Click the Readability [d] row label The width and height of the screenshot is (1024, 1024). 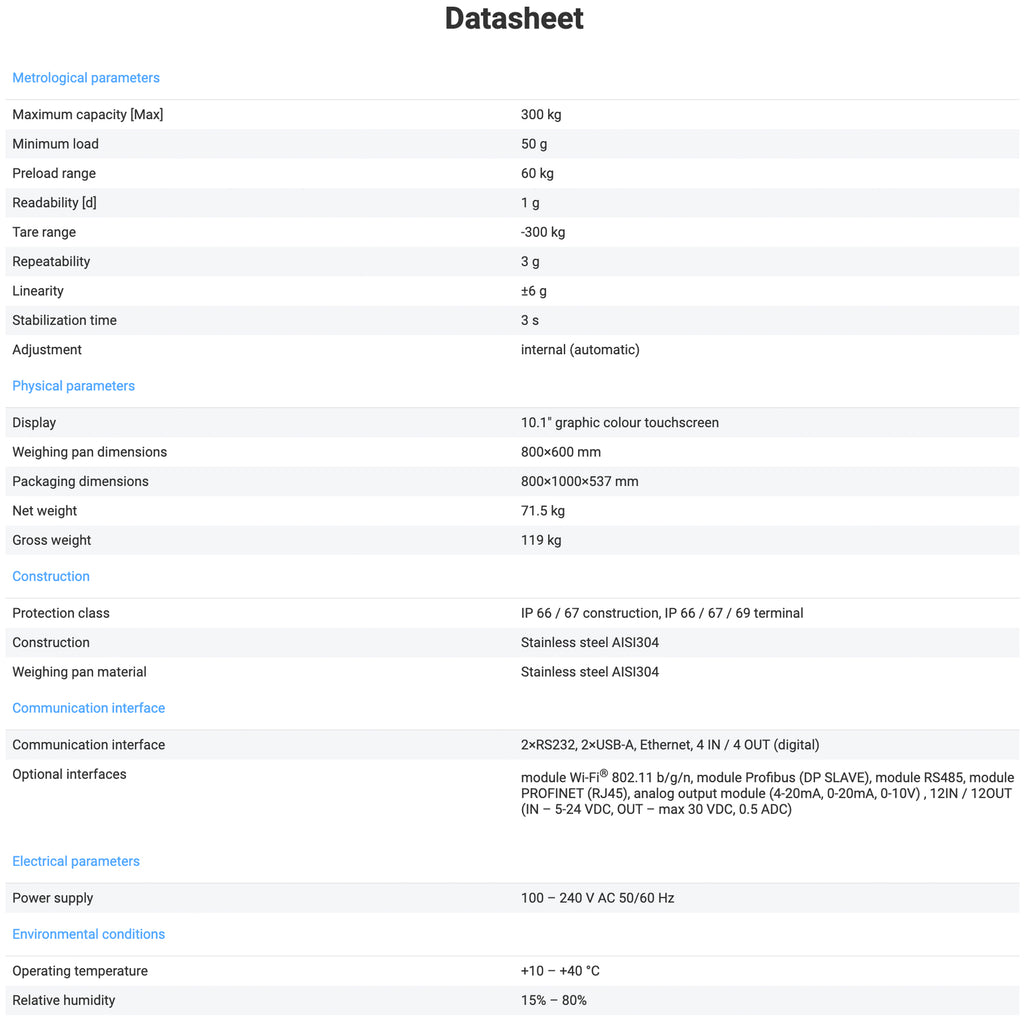point(54,203)
